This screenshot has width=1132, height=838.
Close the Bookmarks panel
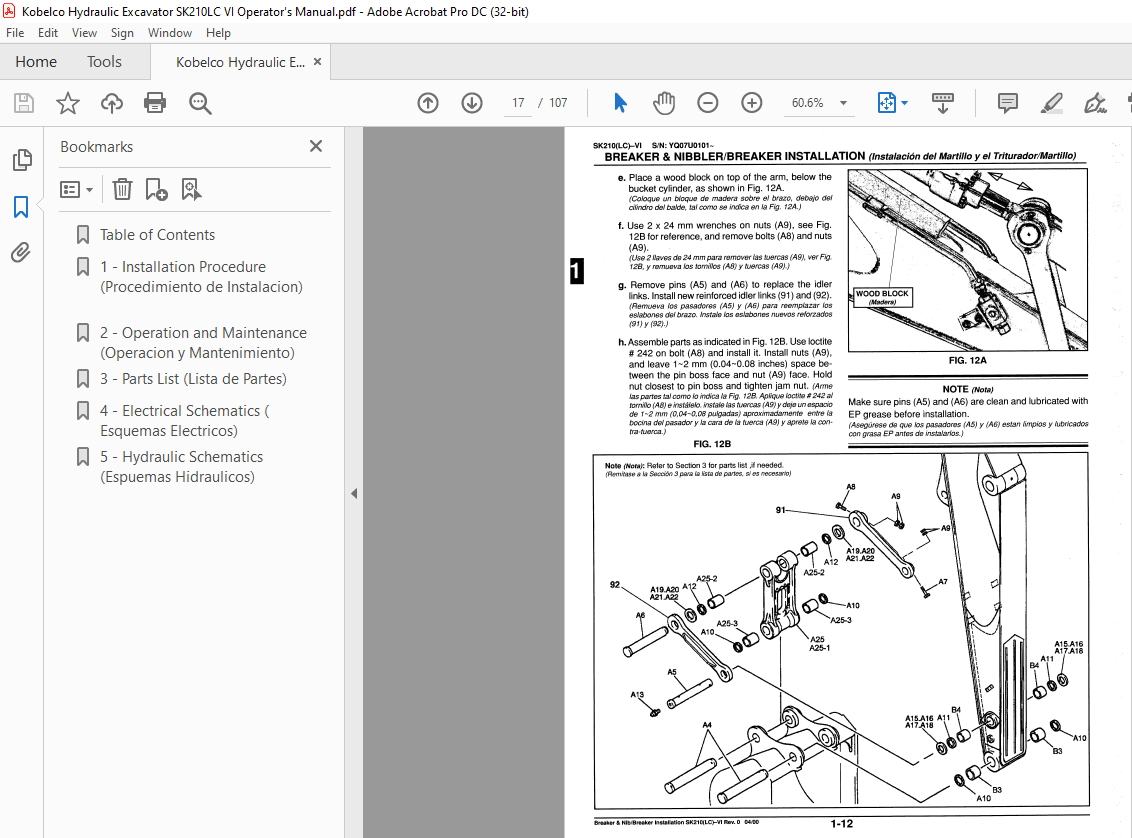(315, 147)
